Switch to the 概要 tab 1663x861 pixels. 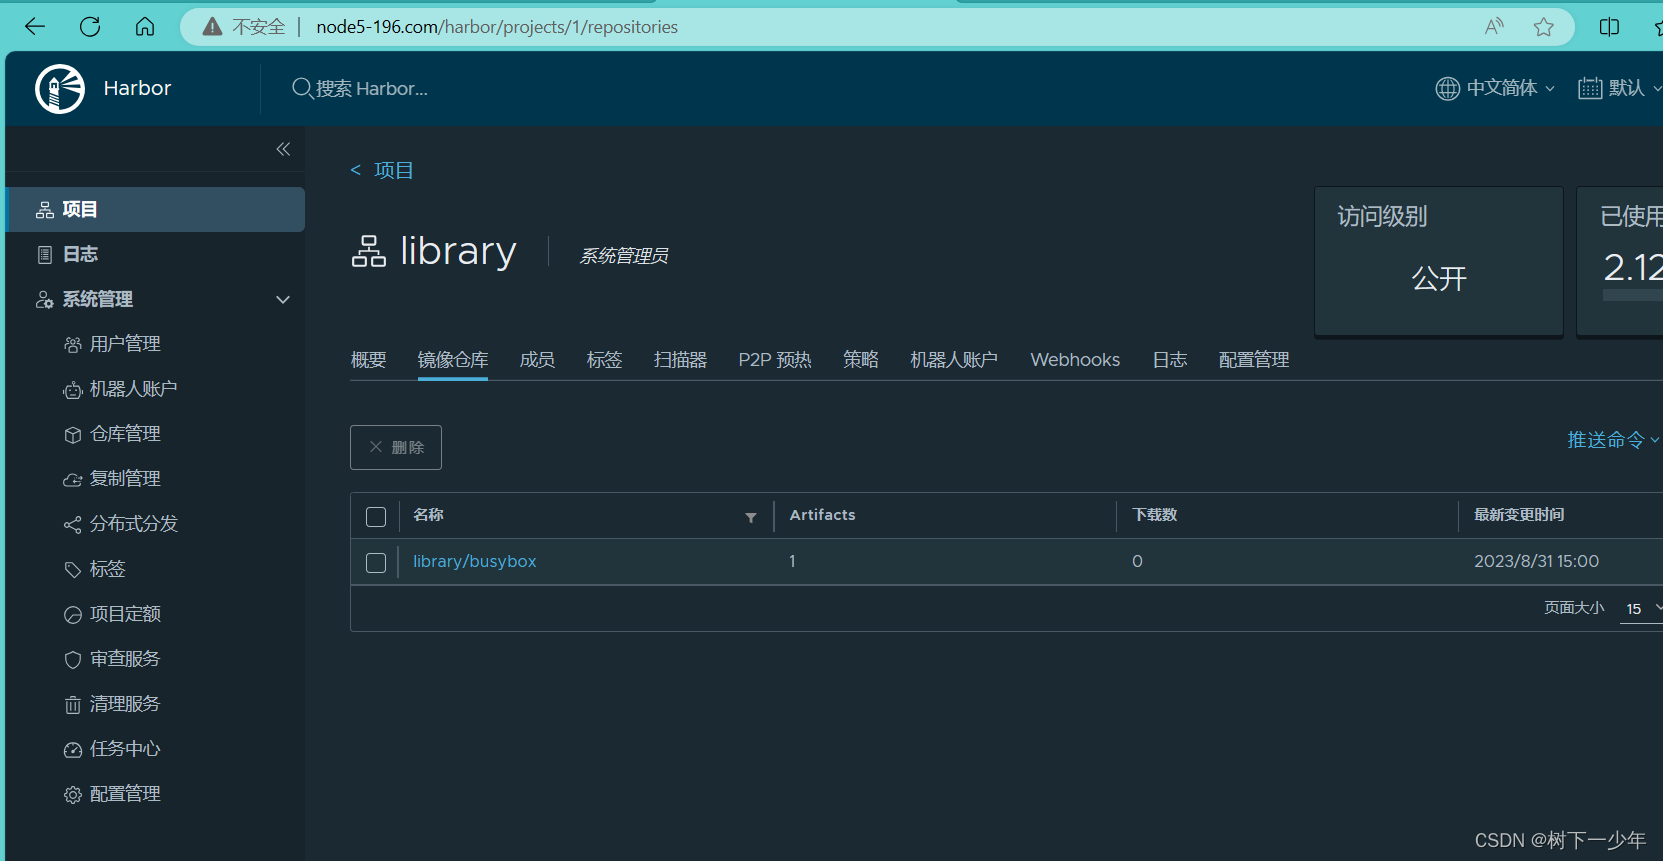click(369, 360)
